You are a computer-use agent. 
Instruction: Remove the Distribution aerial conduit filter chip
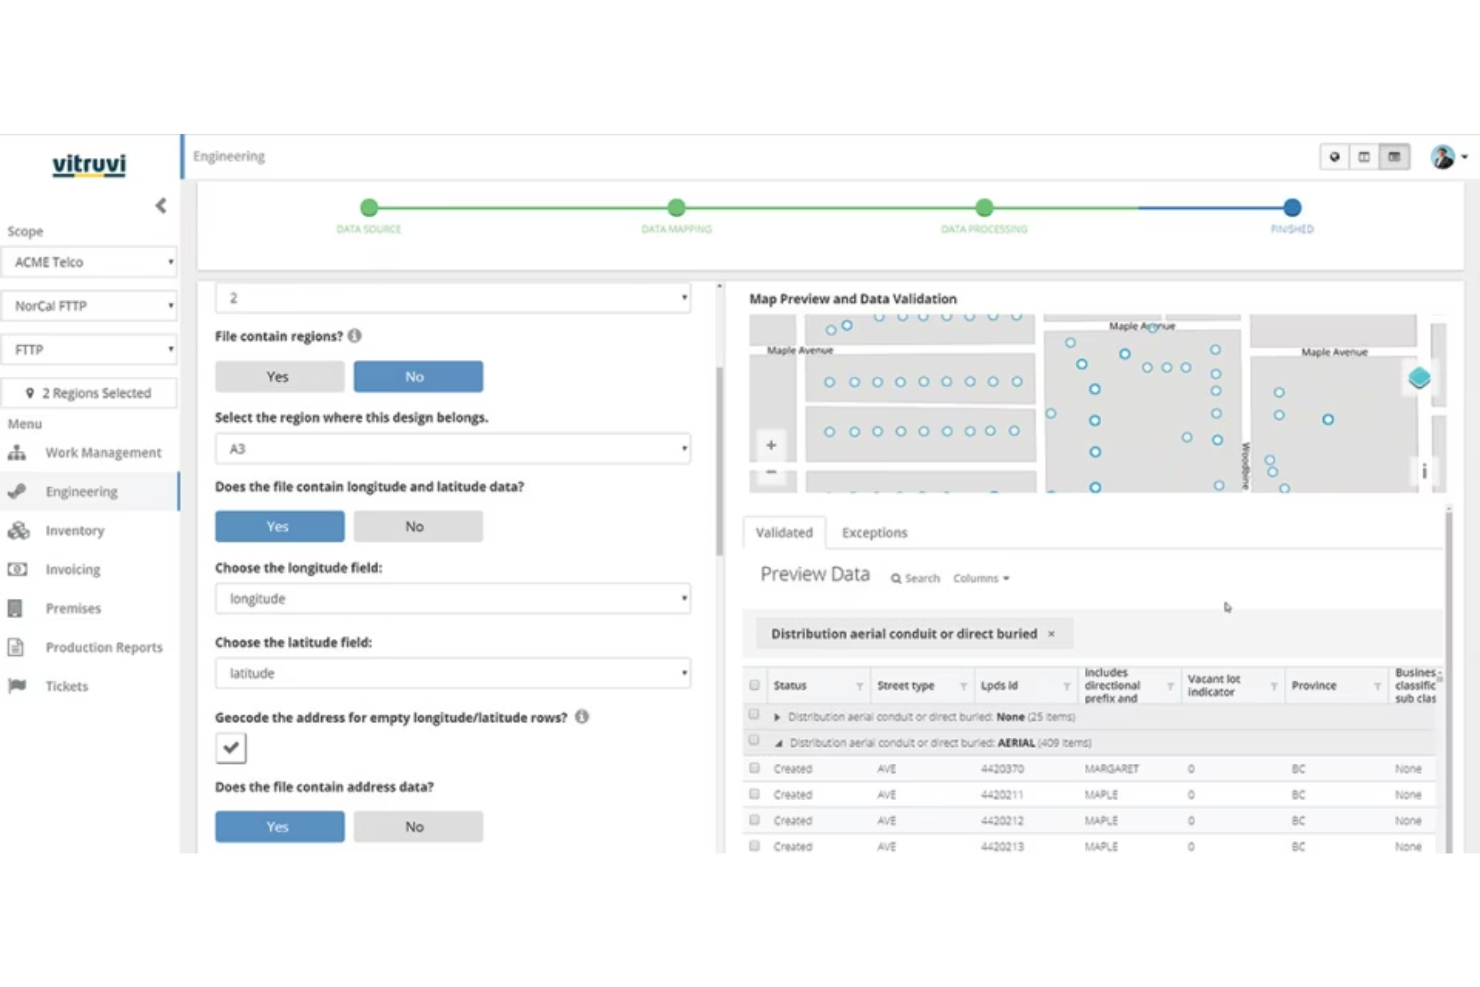pyautogui.click(x=1051, y=634)
